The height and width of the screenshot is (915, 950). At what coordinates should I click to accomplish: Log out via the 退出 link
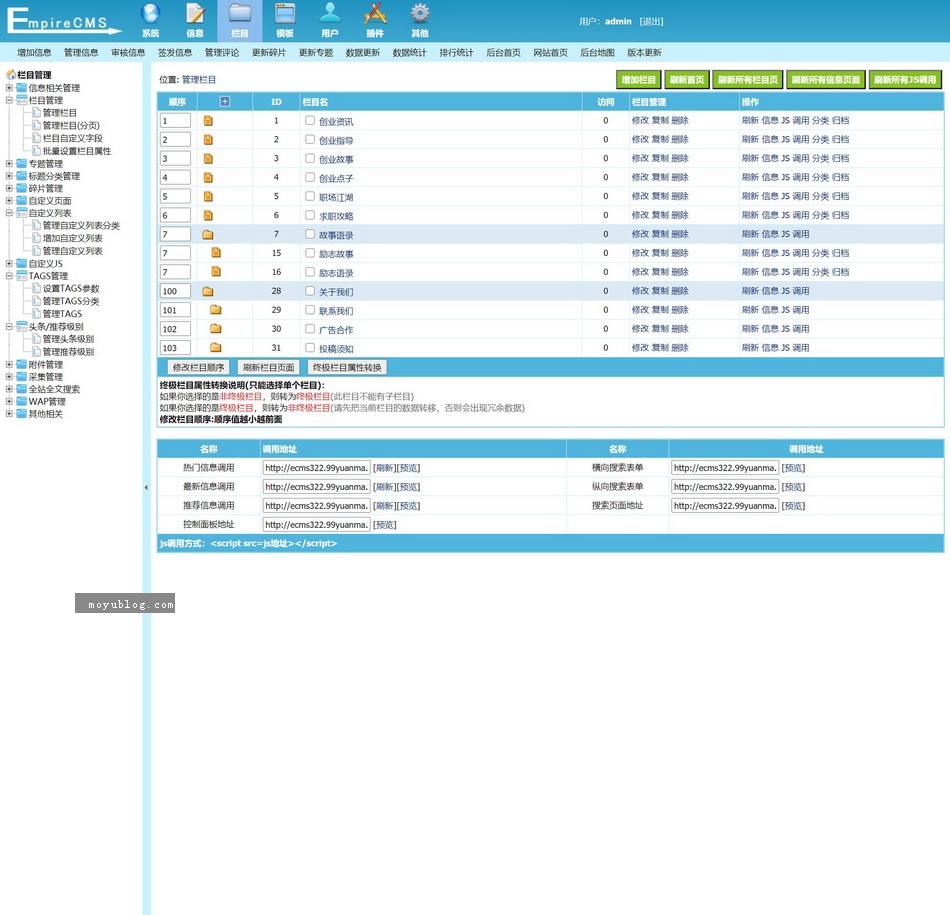pyautogui.click(x=651, y=21)
